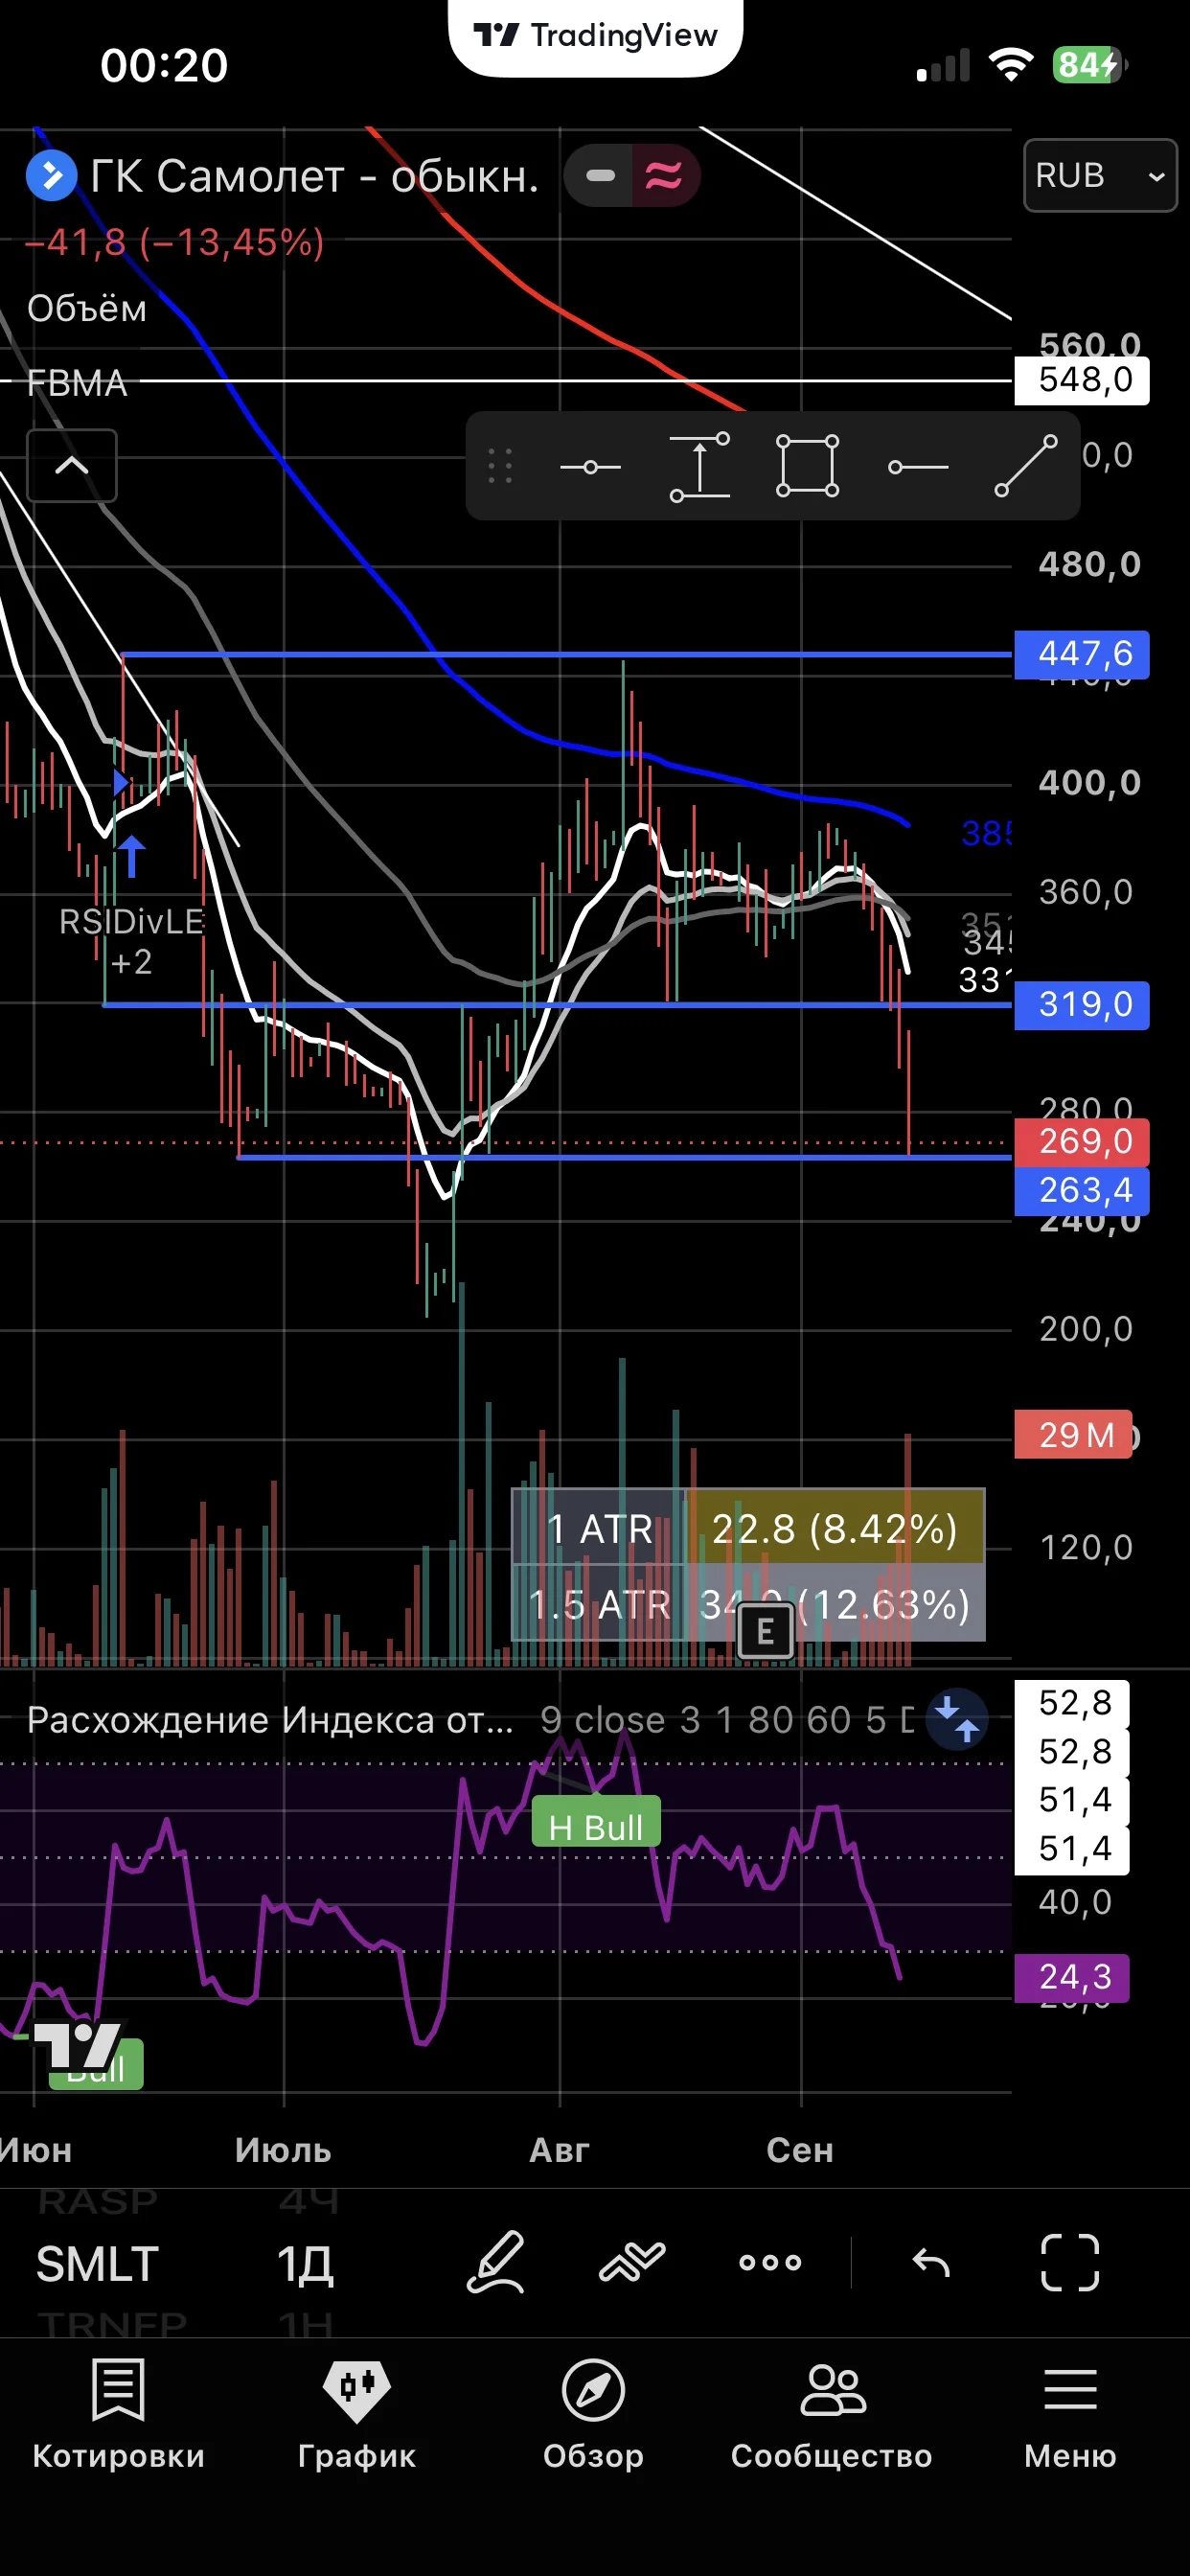Viewport: 1190px width, 2576px height.
Task: Open the 1Д timeframe selector
Action: pyautogui.click(x=305, y=2264)
